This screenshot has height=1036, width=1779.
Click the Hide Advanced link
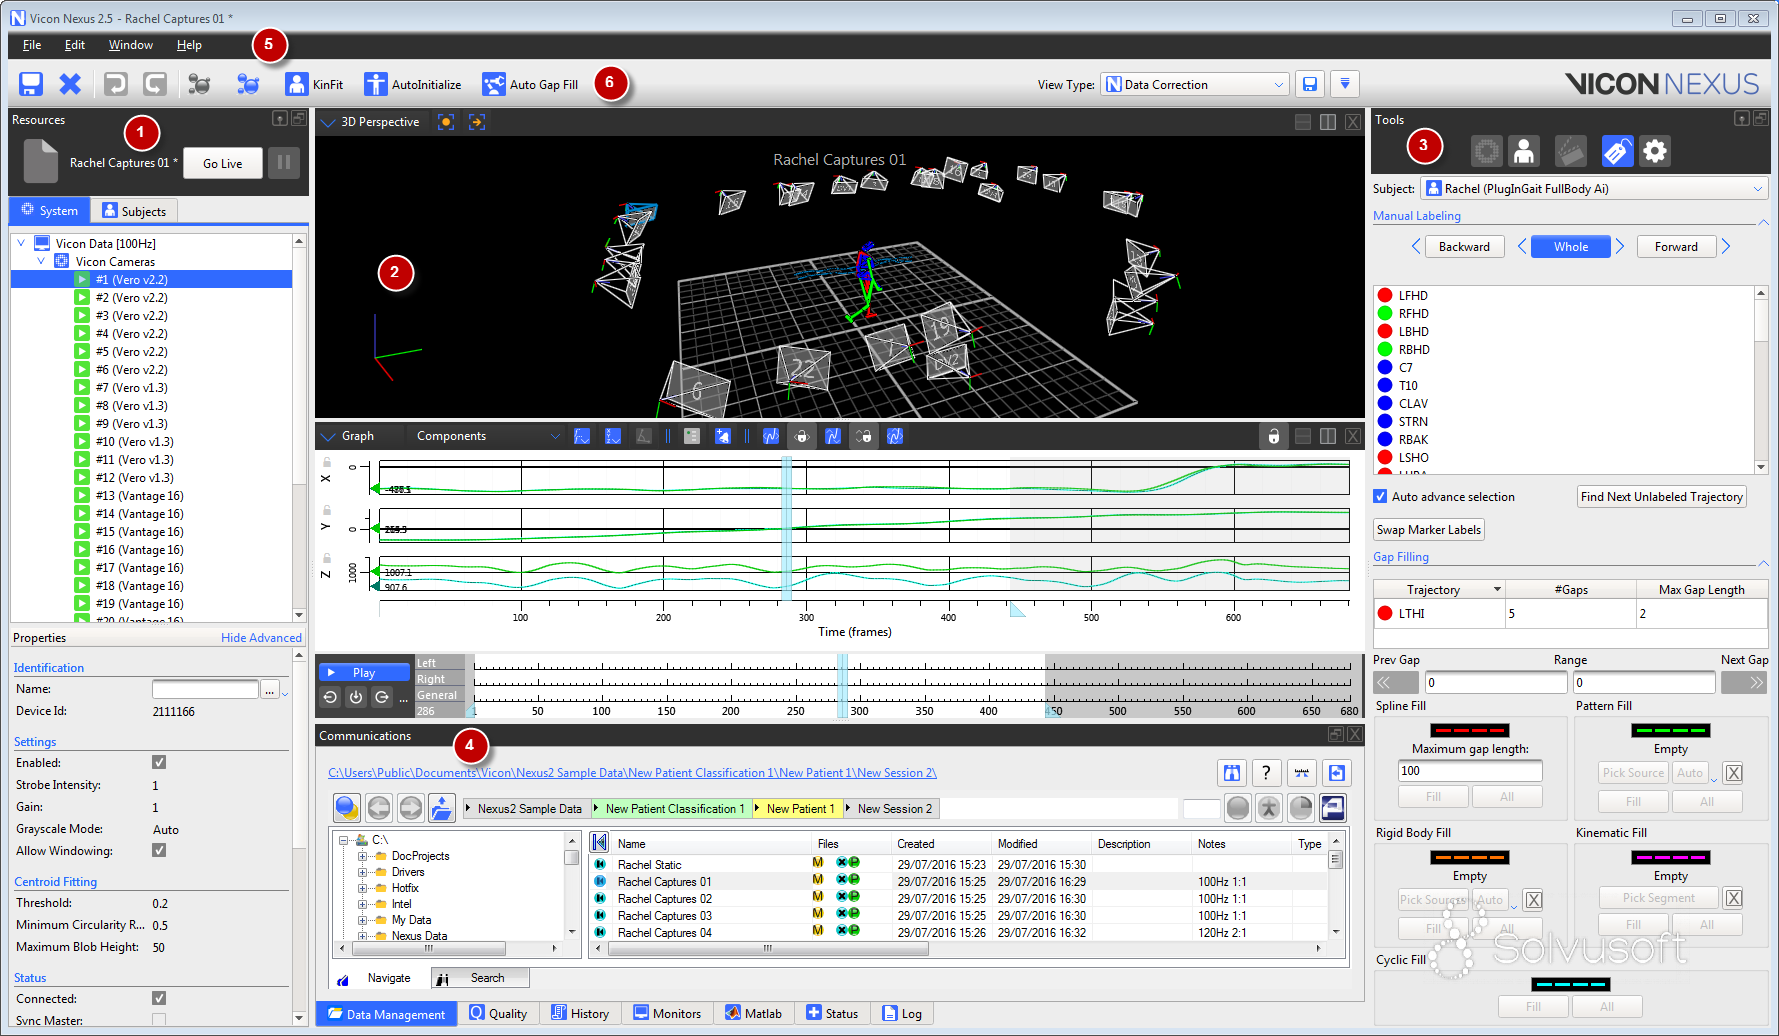(261, 638)
